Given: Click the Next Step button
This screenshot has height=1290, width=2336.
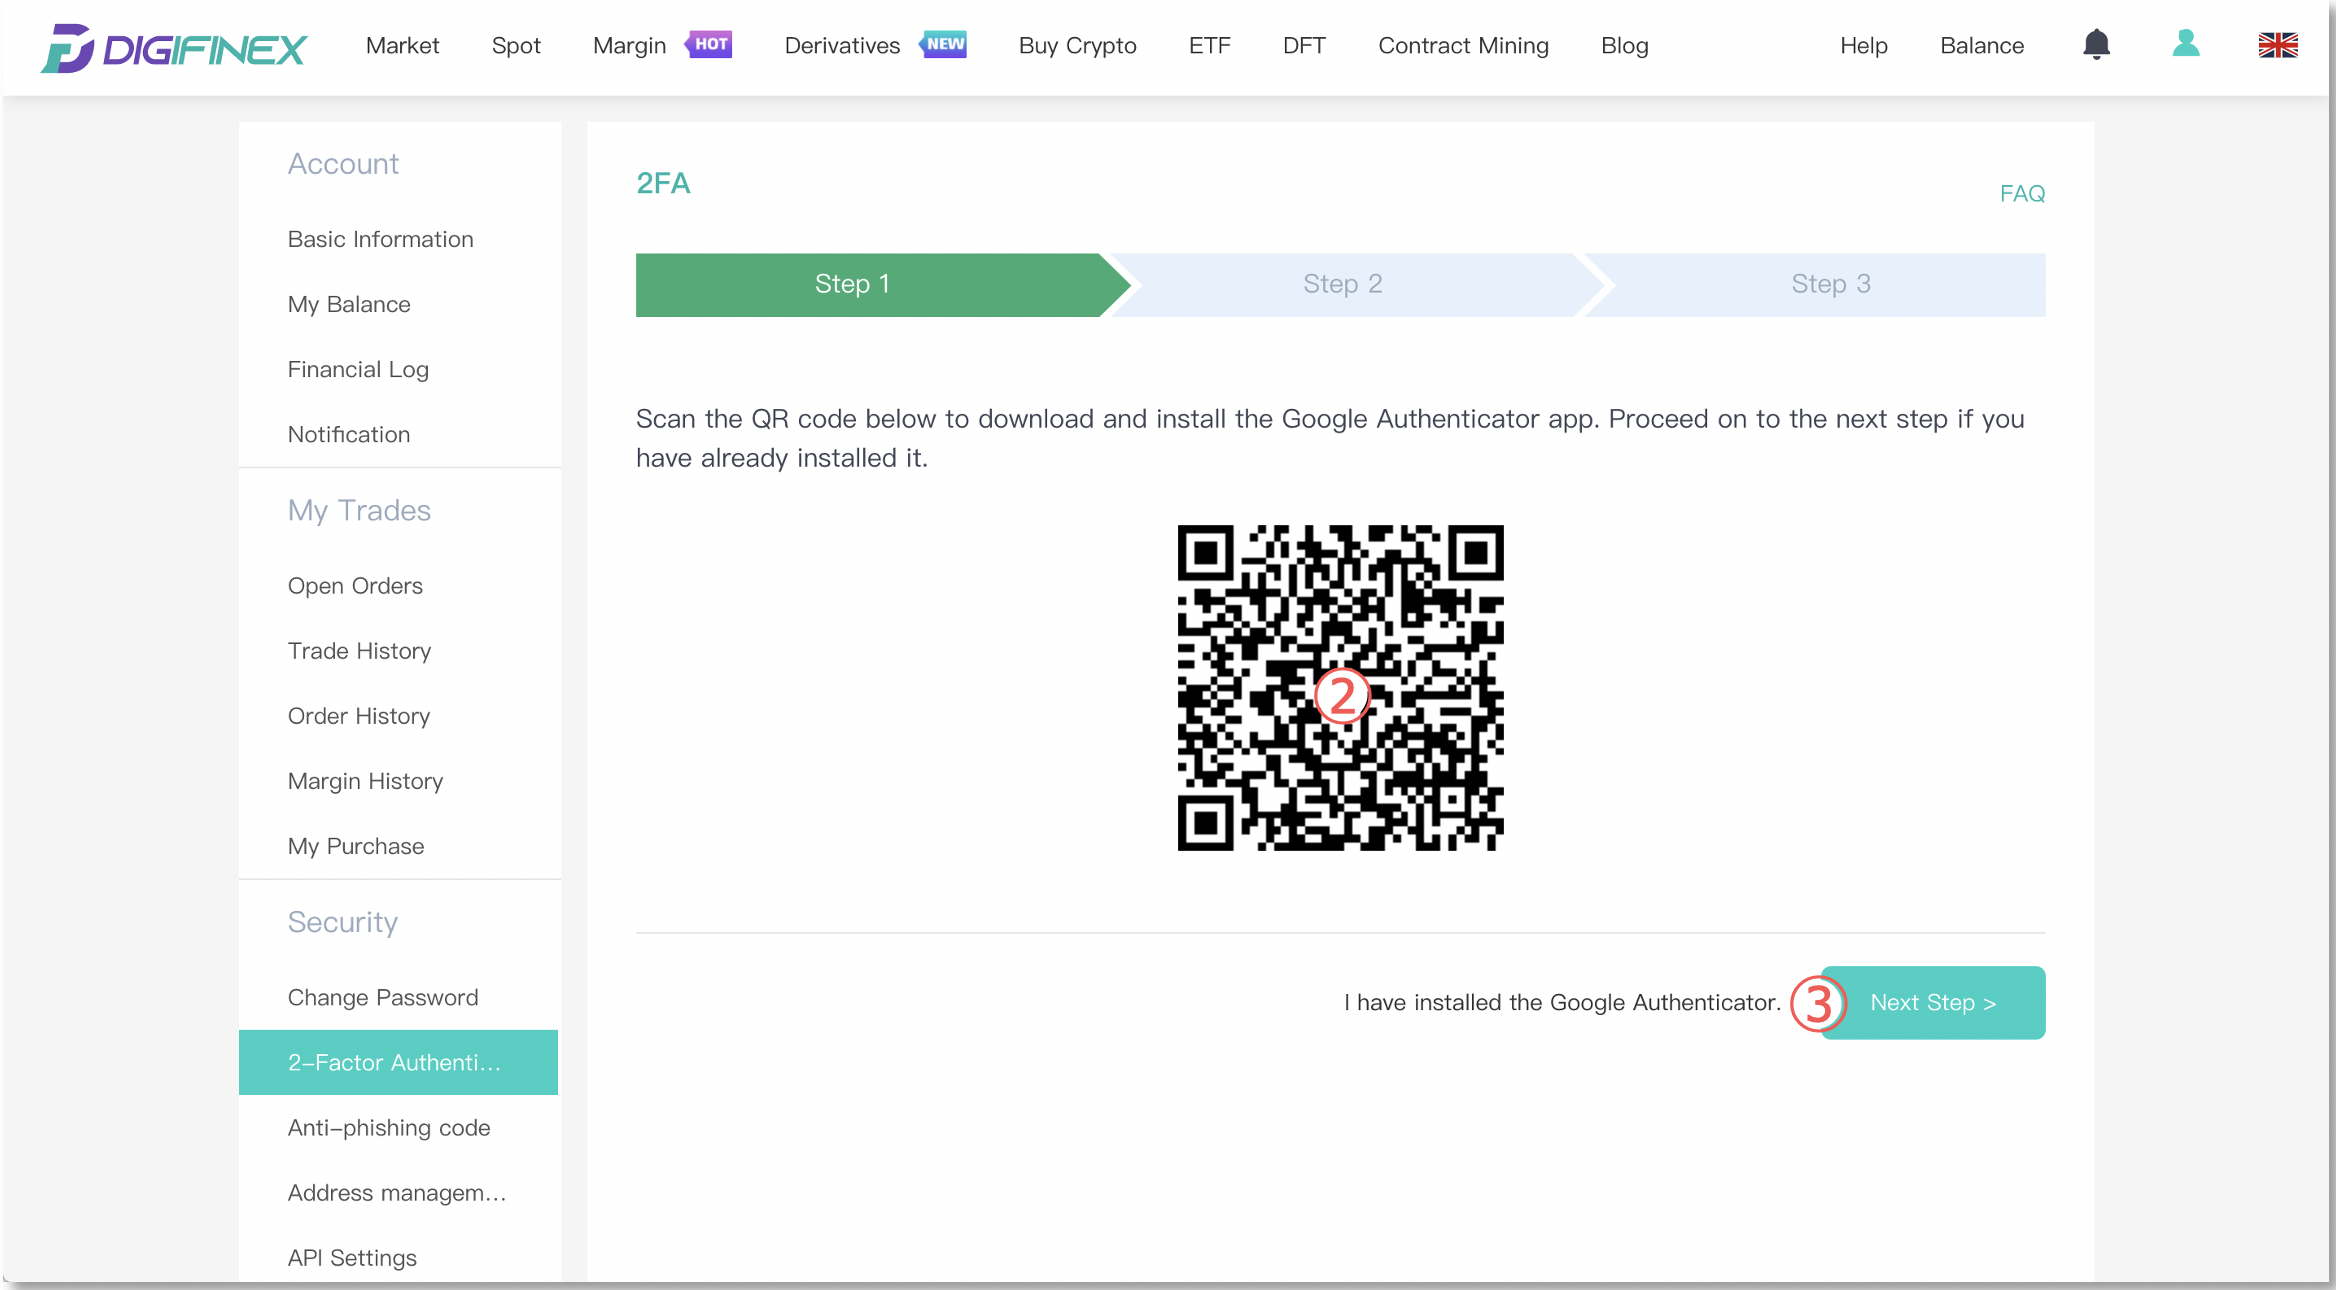Looking at the screenshot, I should coord(1932,1002).
